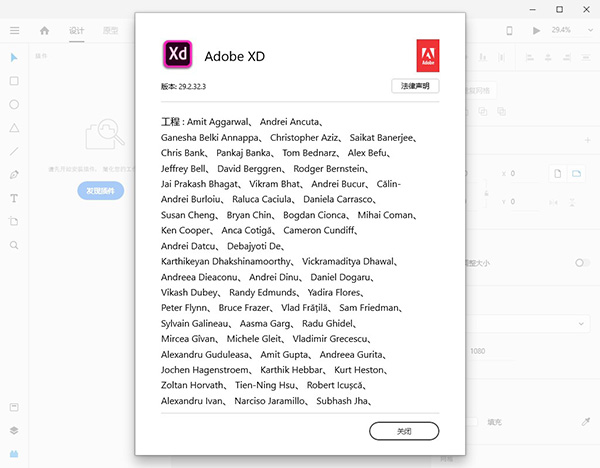Select the Line tool
The height and width of the screenshot is (468, 600).
pos(14,151)
